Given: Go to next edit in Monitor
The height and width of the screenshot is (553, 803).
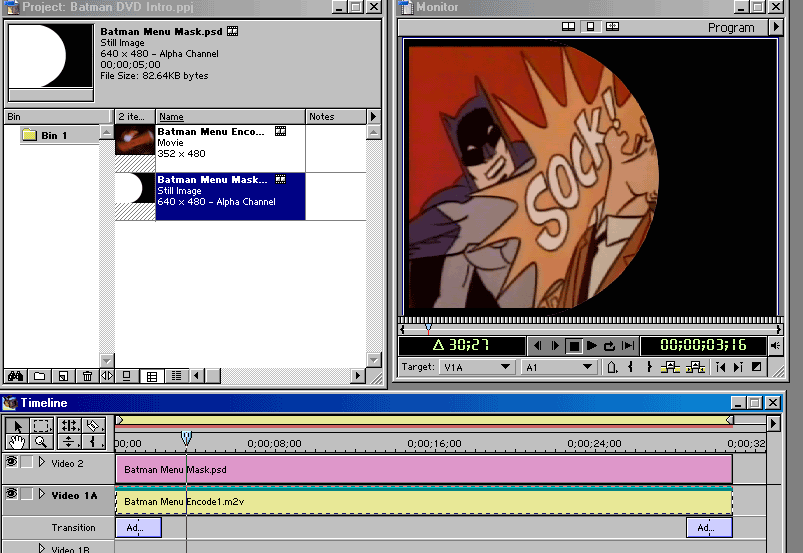Looking at the screenshot, I should (738, 367).
